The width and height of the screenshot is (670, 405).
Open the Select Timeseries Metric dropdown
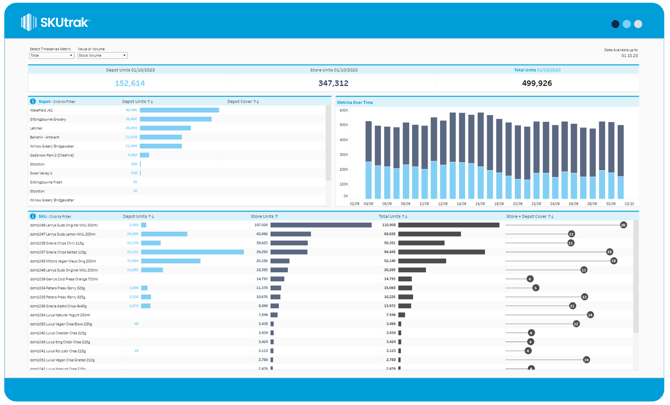(51, 56)
